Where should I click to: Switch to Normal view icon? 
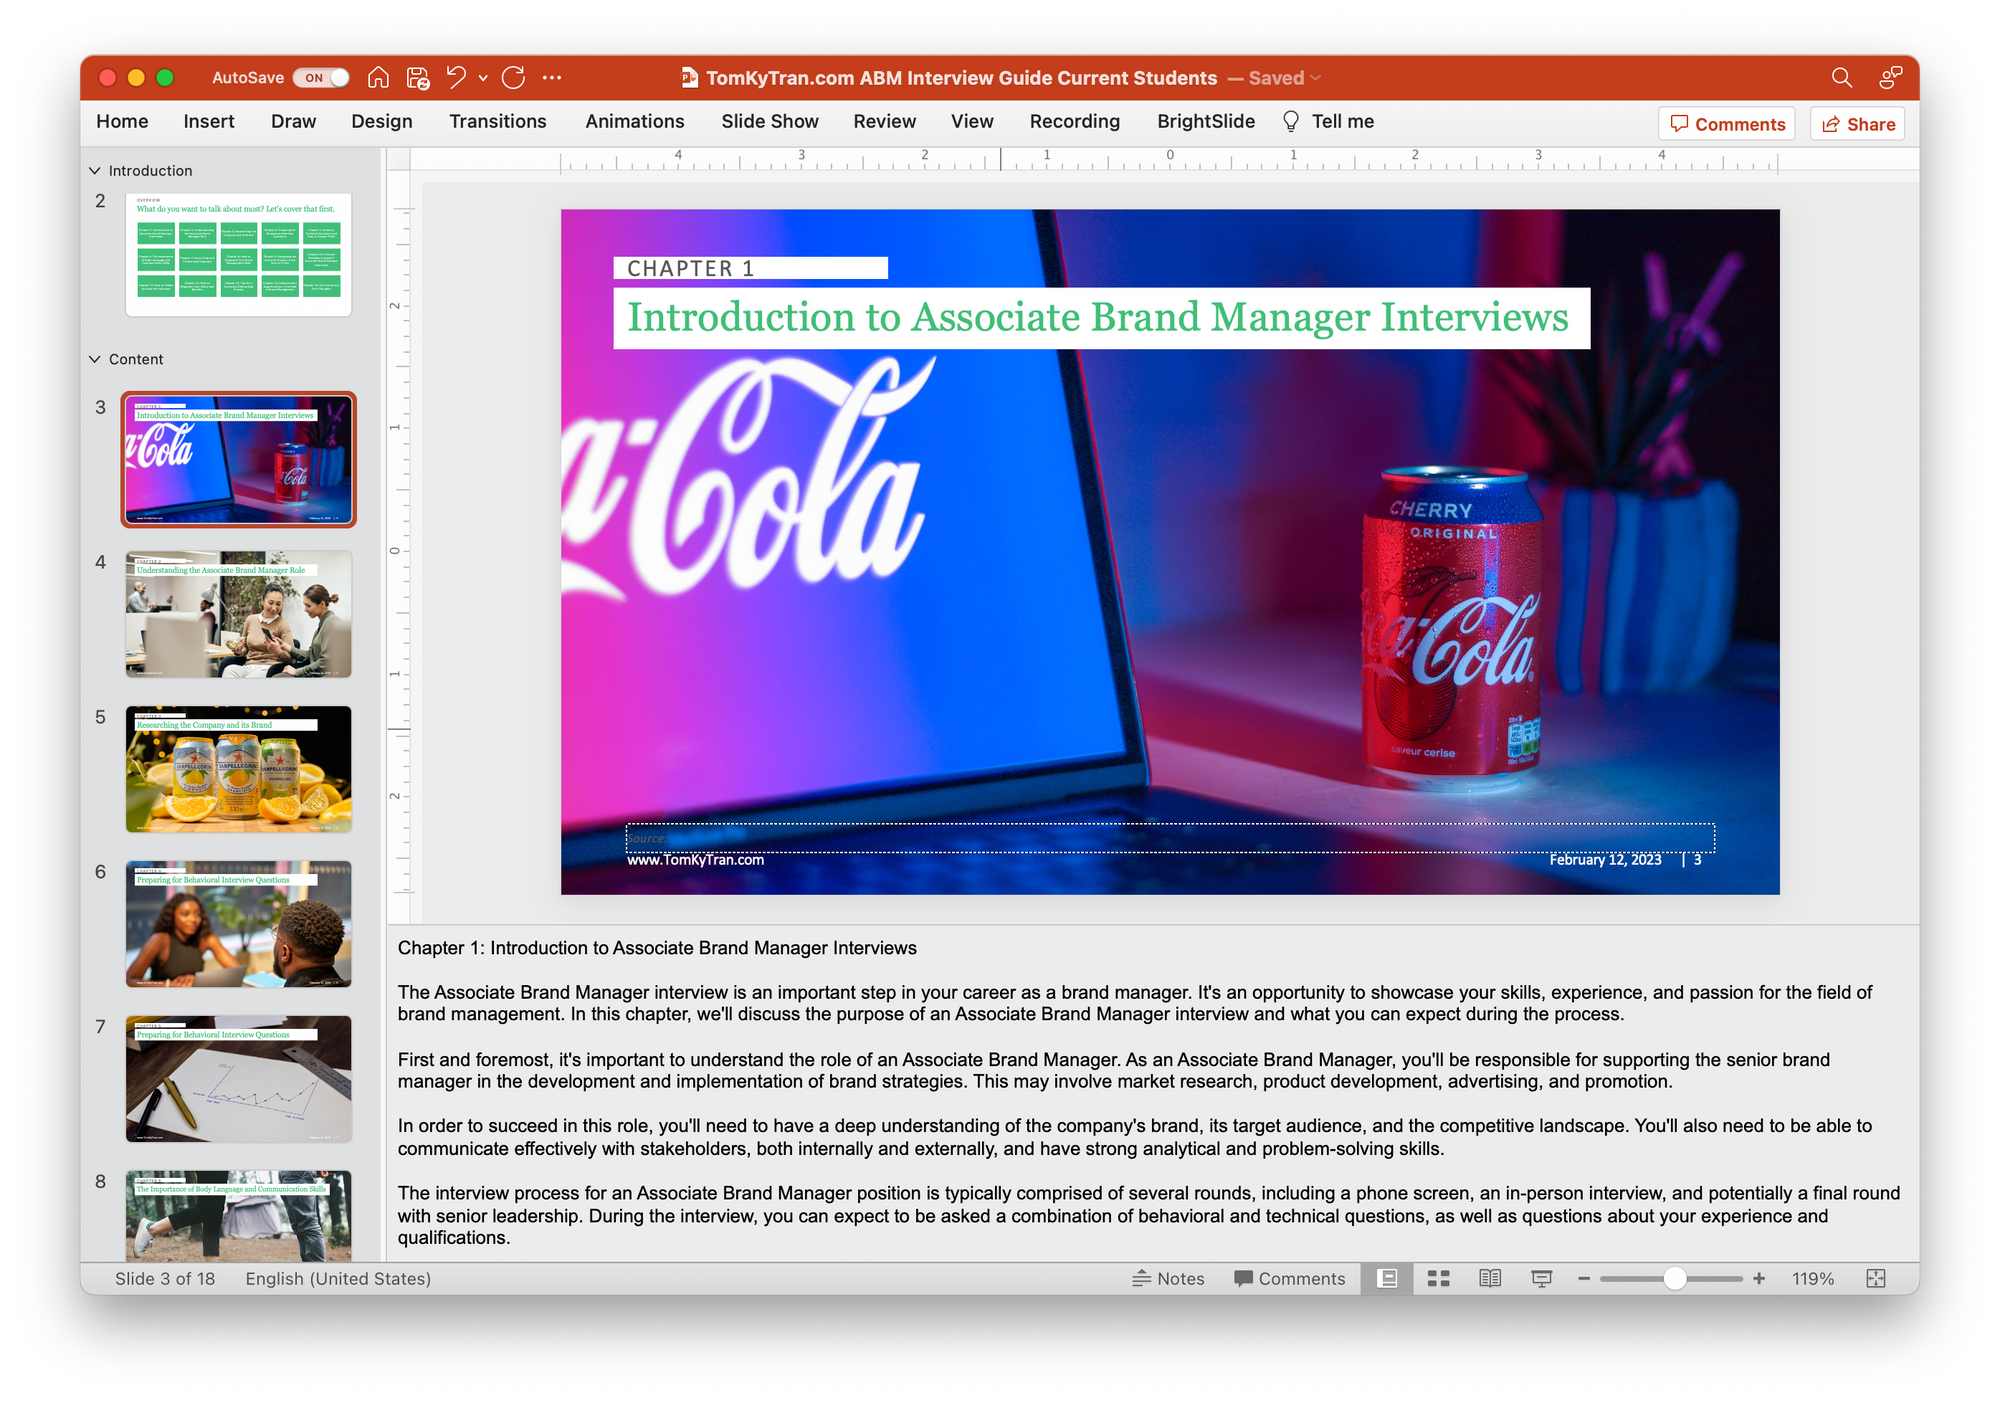click(1387, 1279)
